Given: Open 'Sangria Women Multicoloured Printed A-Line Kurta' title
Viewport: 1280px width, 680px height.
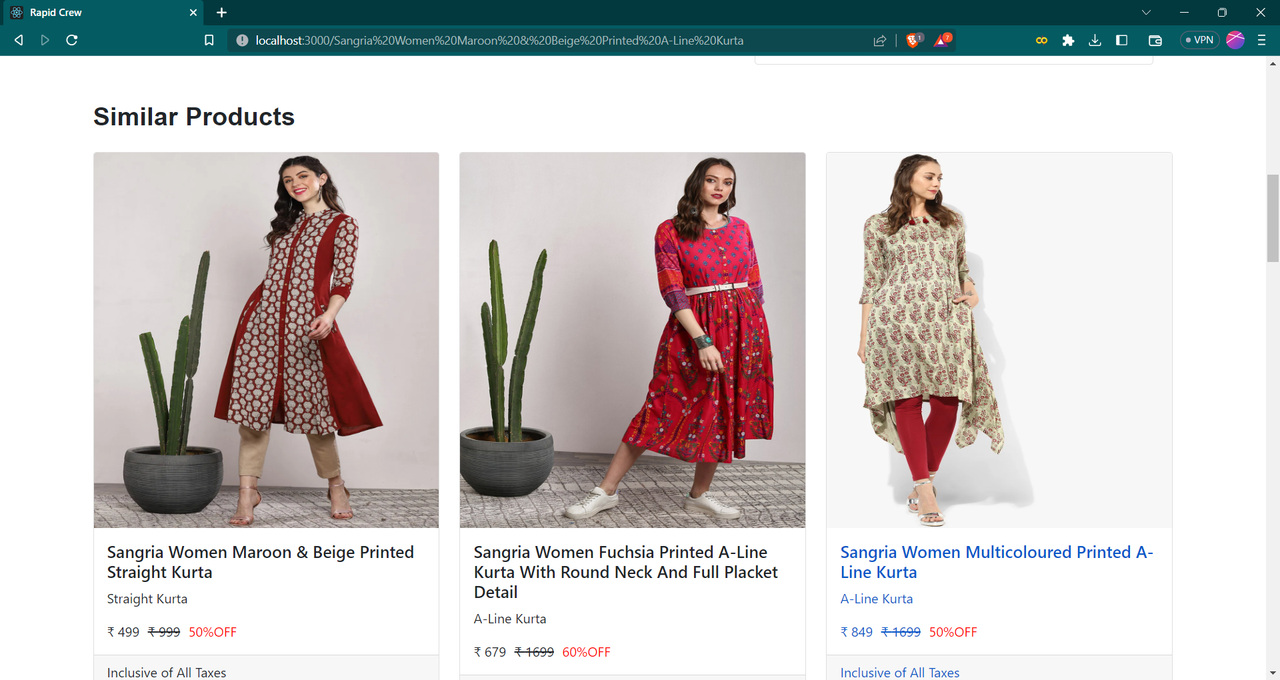Looking at the screenshot, I should click(x=997, y=562).
